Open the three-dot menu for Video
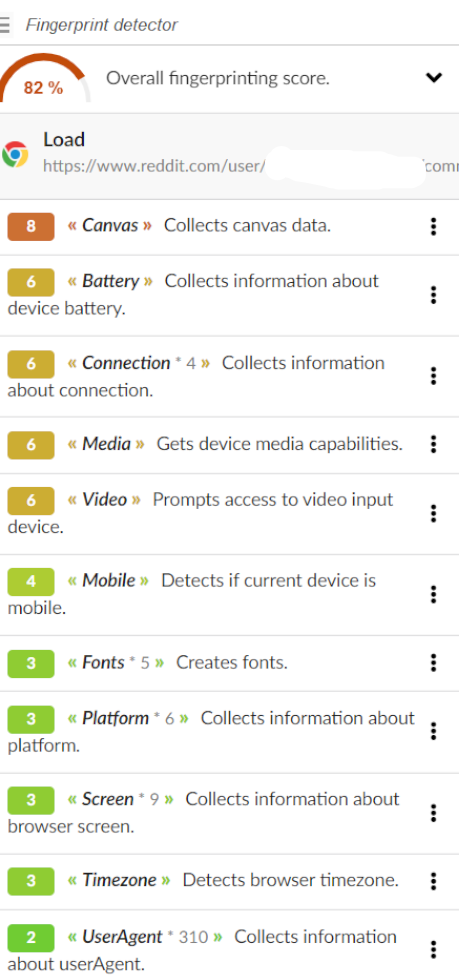The width and height of the screenshot is (459, 980). (x=433, y=513)
